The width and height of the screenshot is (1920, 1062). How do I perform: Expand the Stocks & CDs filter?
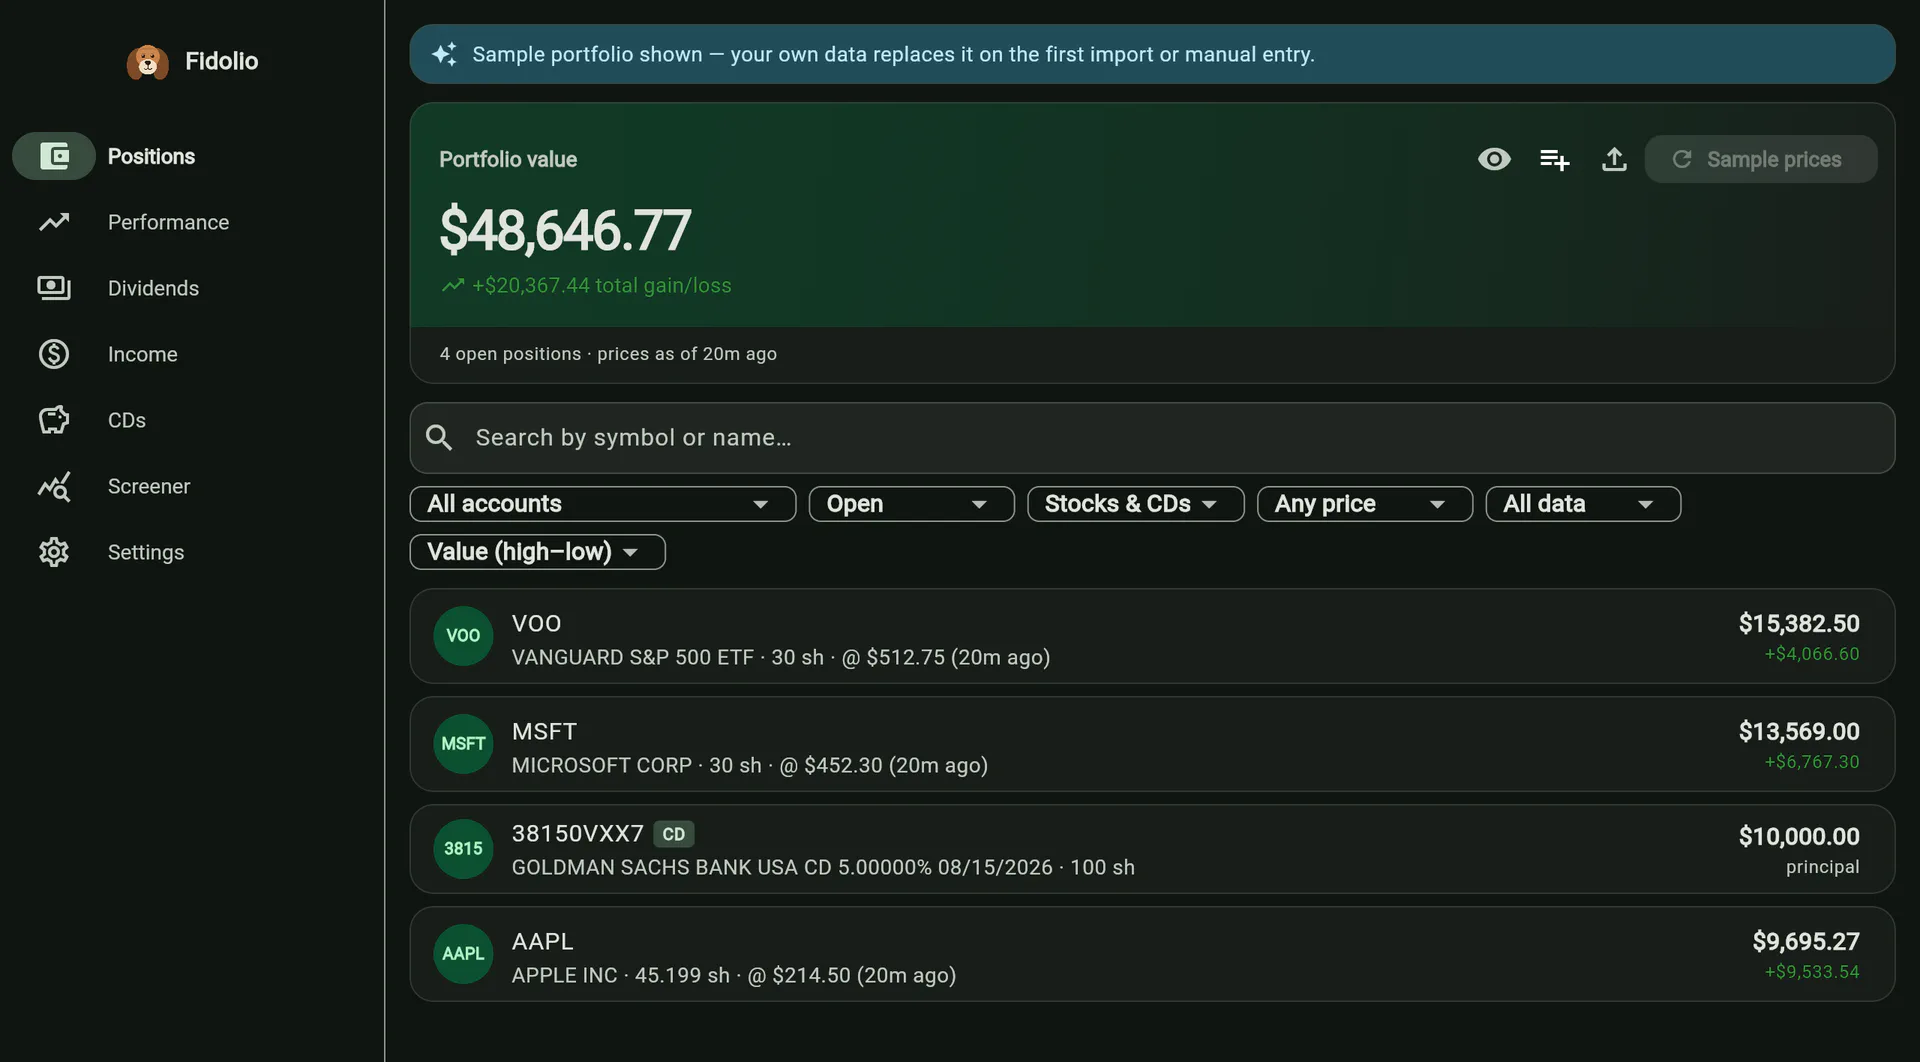pyautogui.click(x=1136, y=504)
